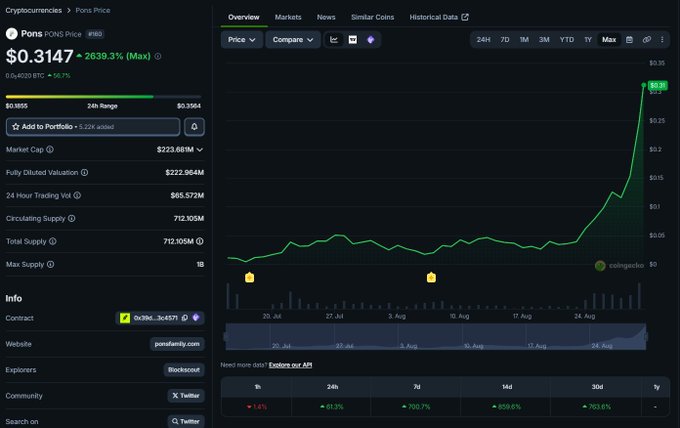Click the yellow event marker near 20. Jul
680x428 pixels.
point(249,278)
